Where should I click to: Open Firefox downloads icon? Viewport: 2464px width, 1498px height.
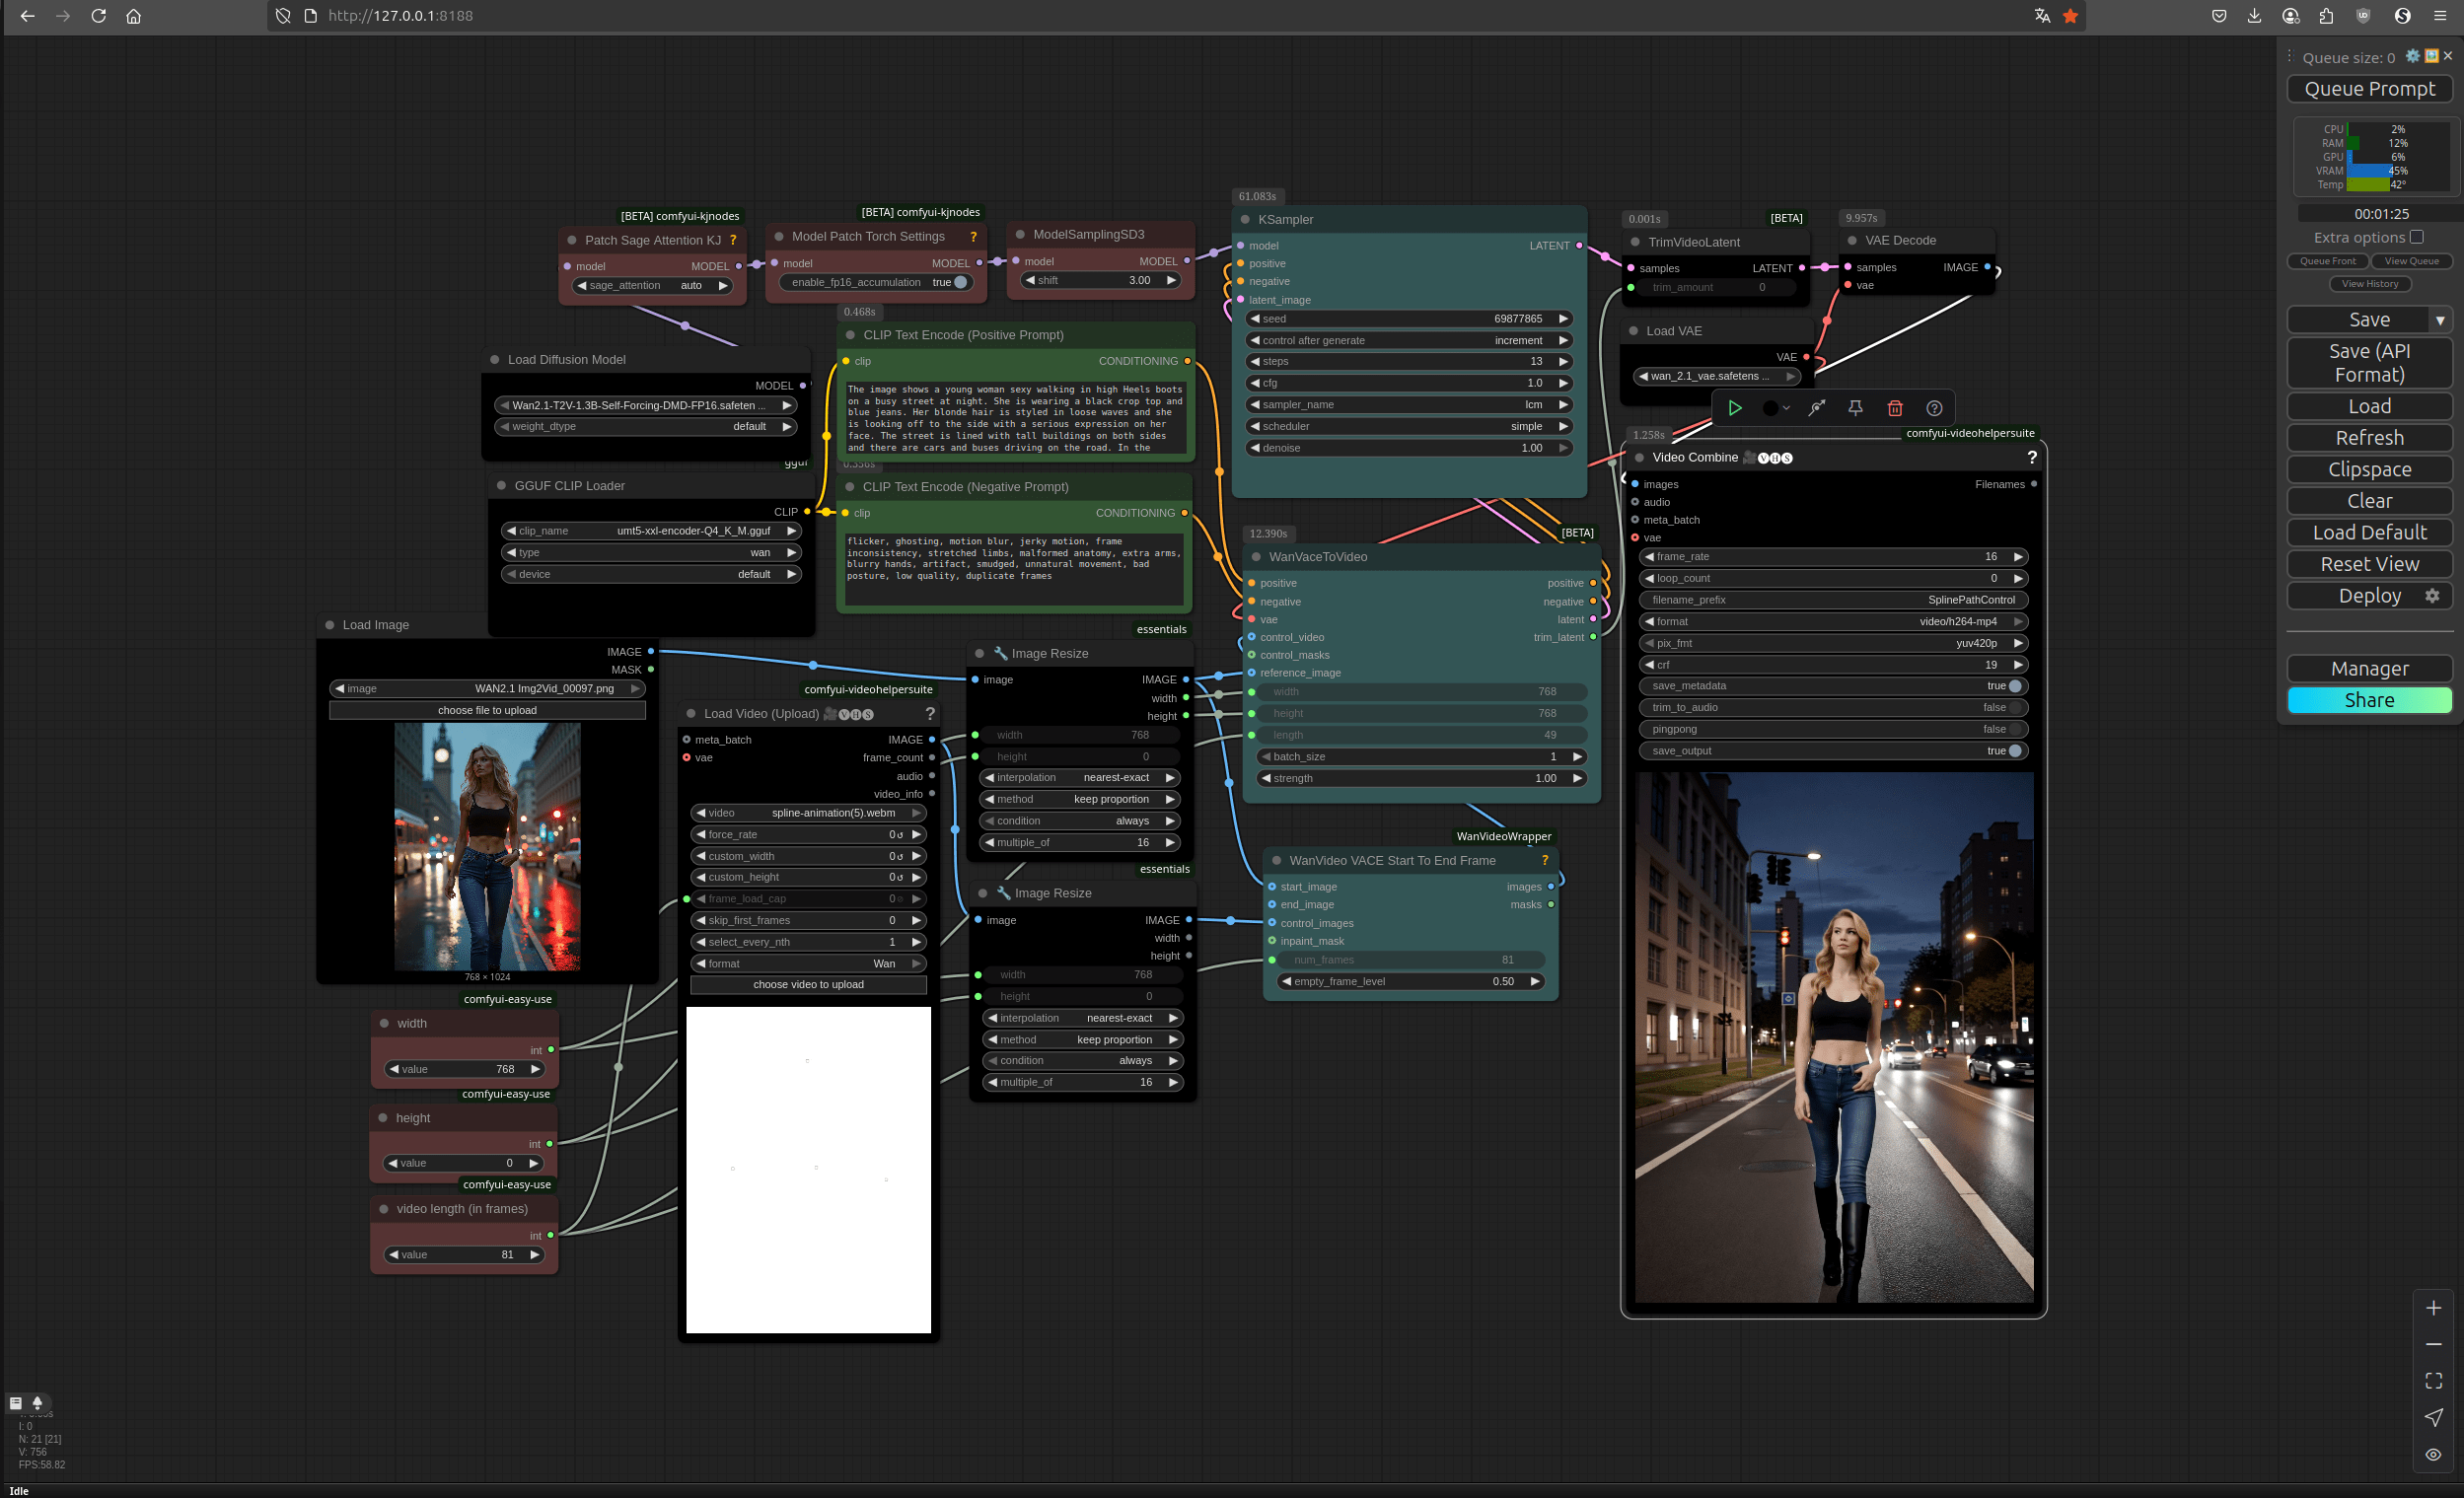(x=2254, y=16)
